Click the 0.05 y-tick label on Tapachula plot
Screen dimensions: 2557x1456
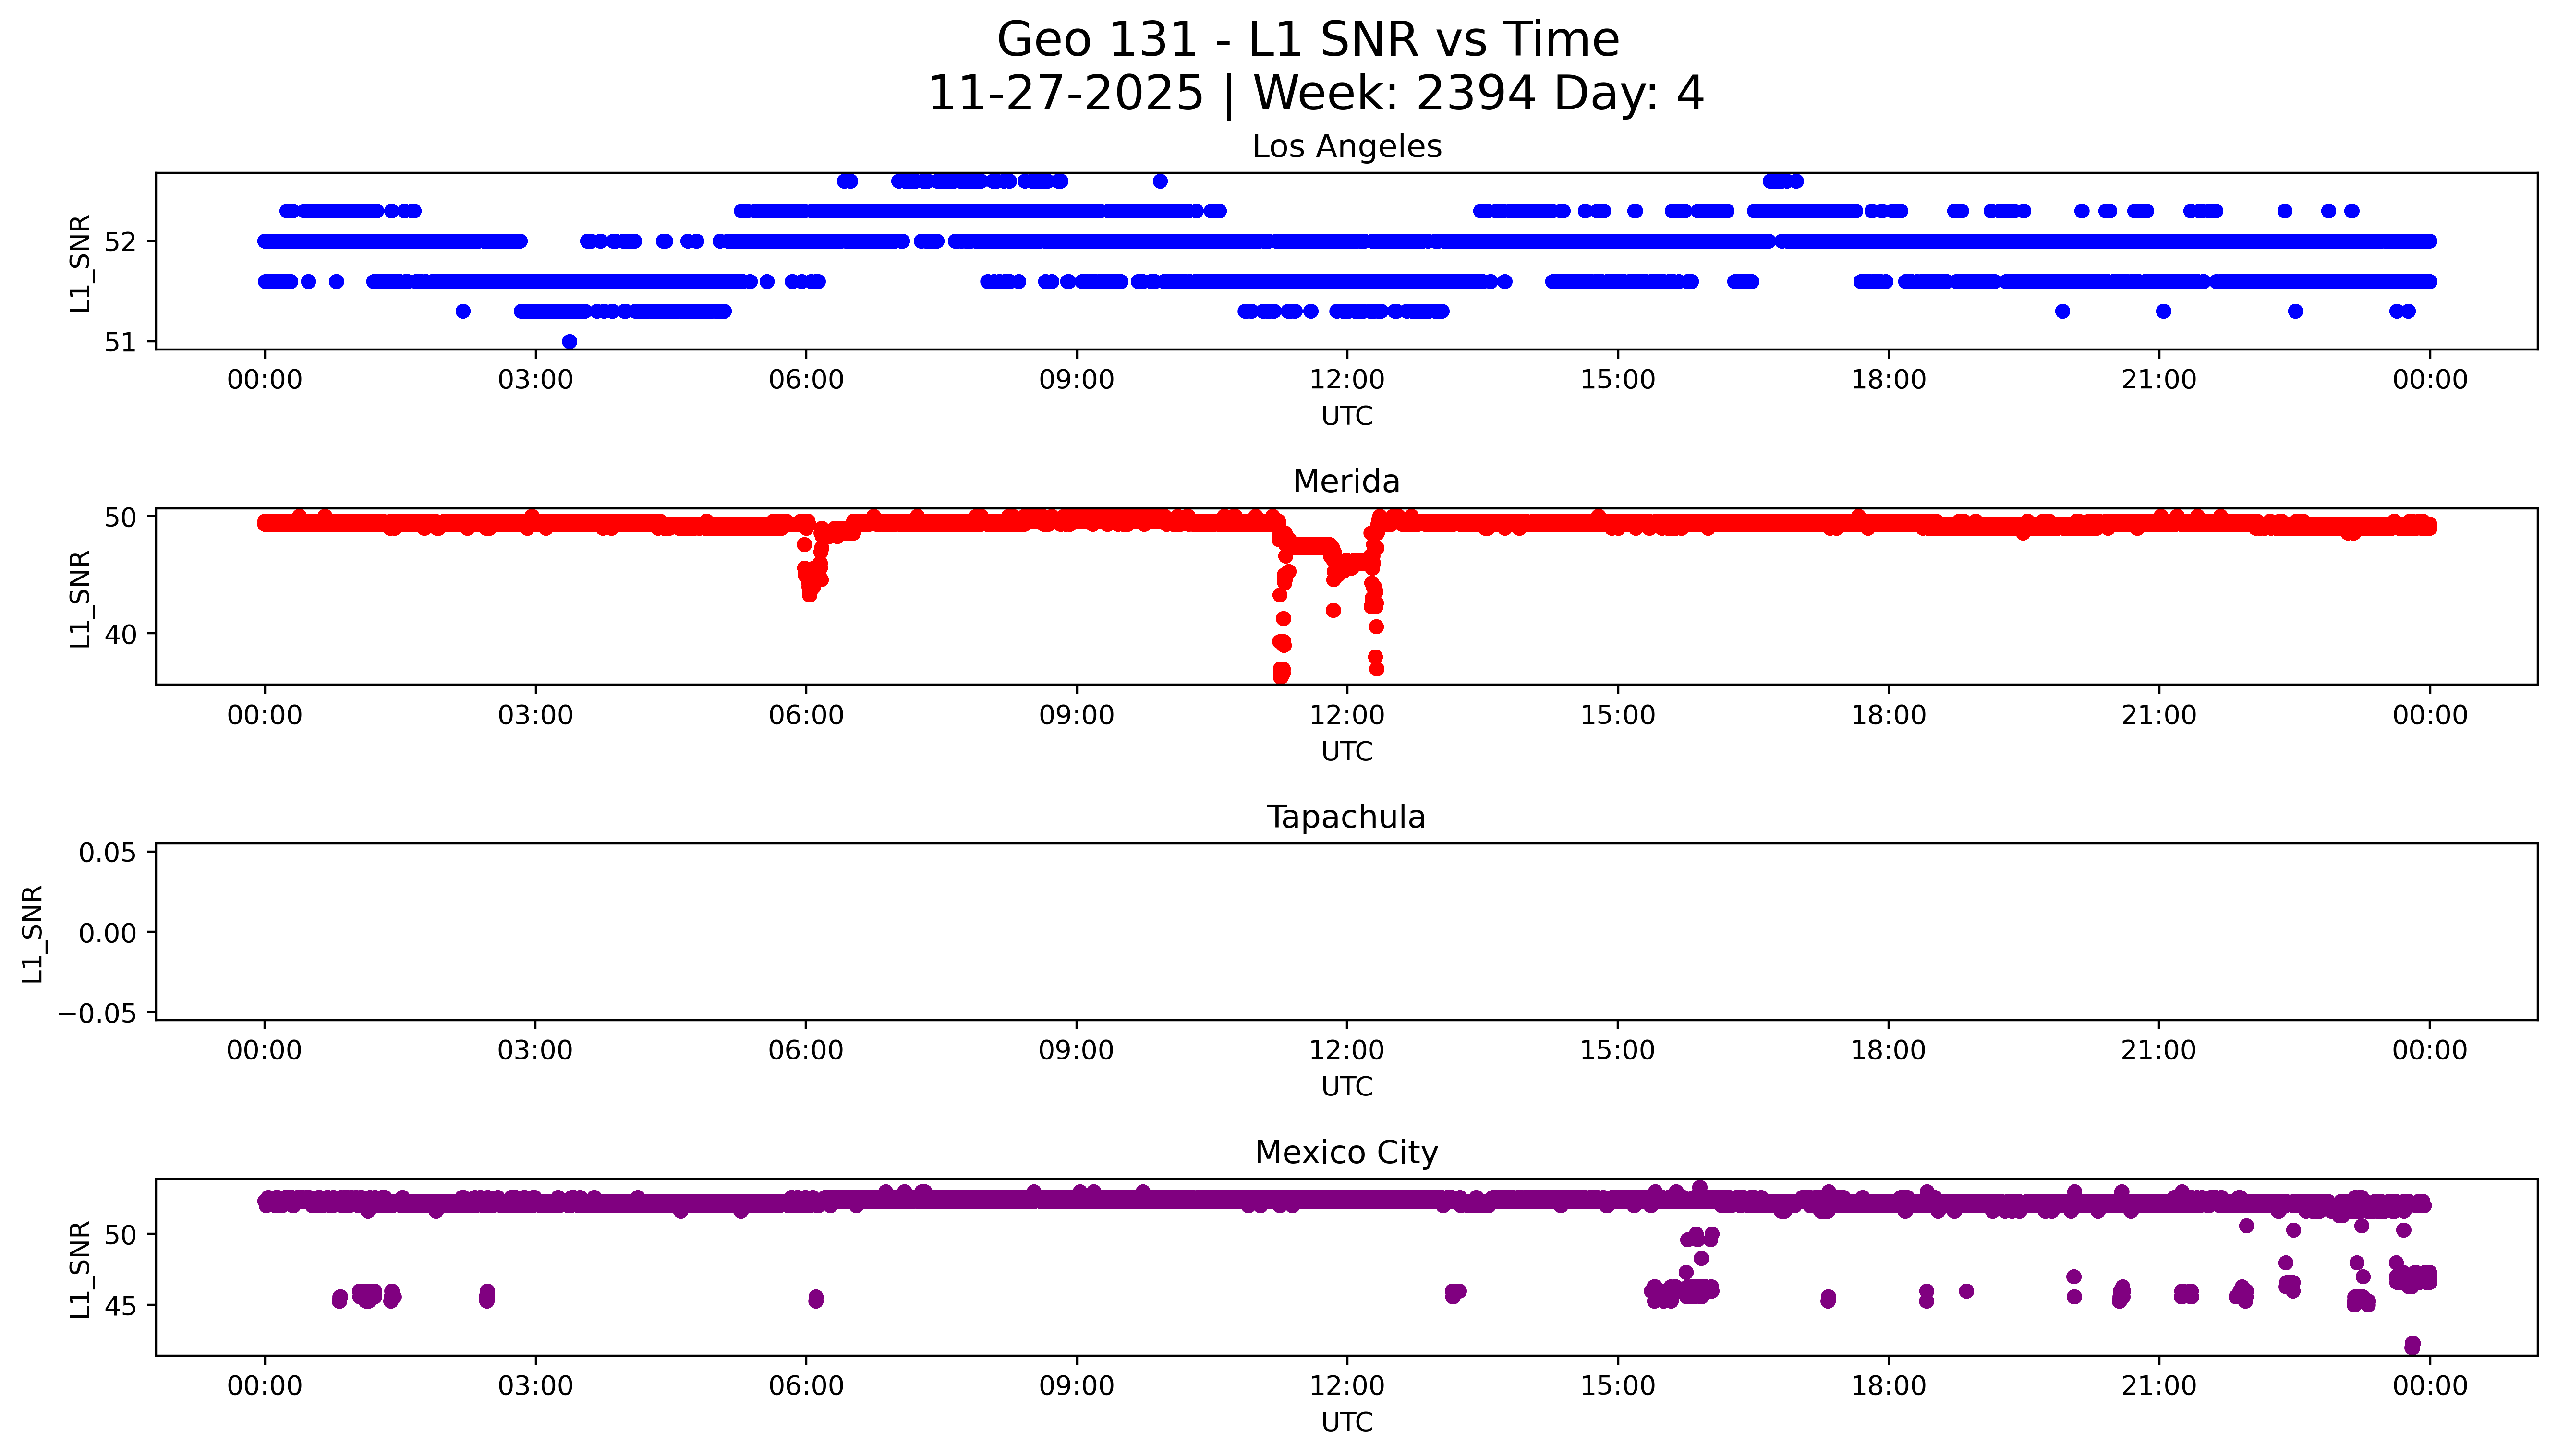coord(107,853)
